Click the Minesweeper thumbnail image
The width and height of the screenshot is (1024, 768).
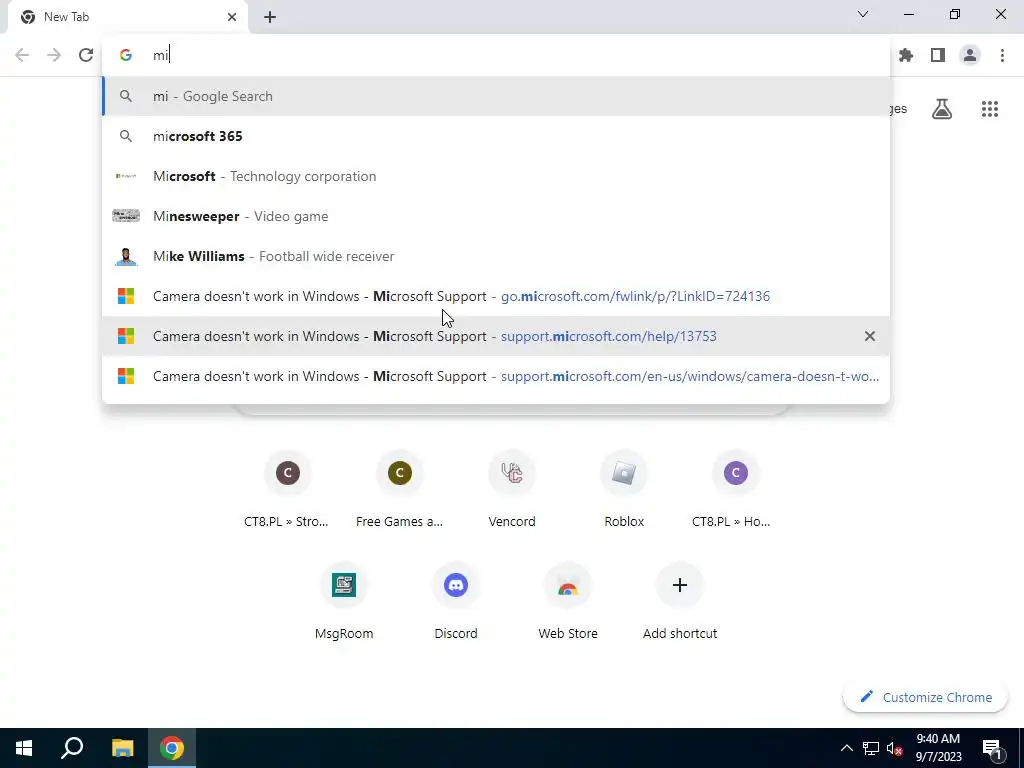click(126, 216)
